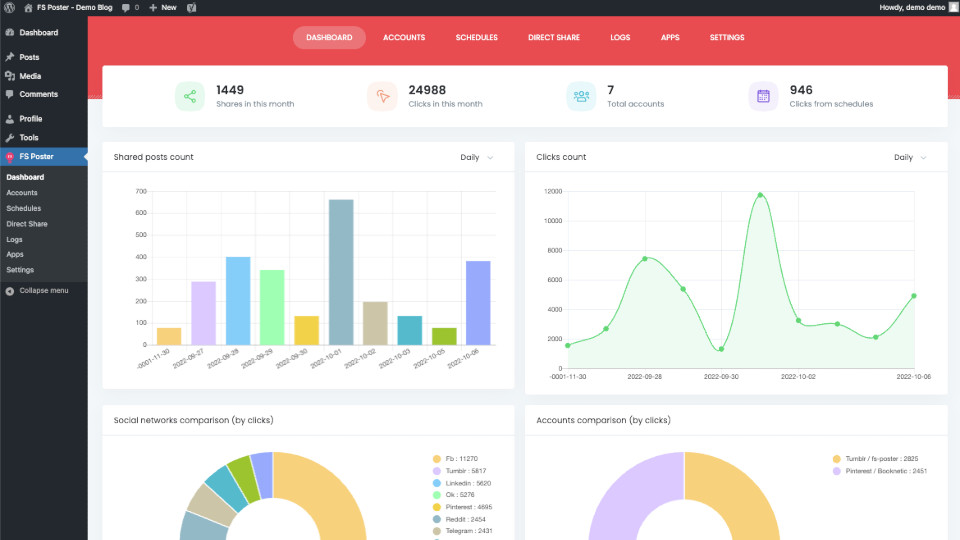Screen dimensions: 960x540
Task: Switch to the DIRECT SHARE tab
Action: [554, 37]
